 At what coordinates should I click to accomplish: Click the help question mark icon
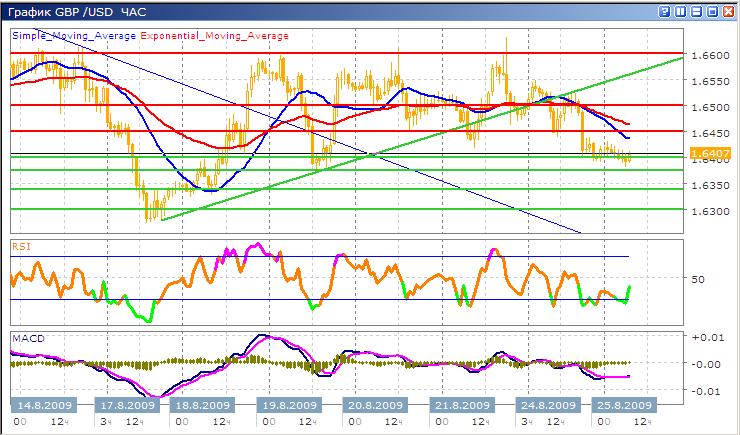667,11
